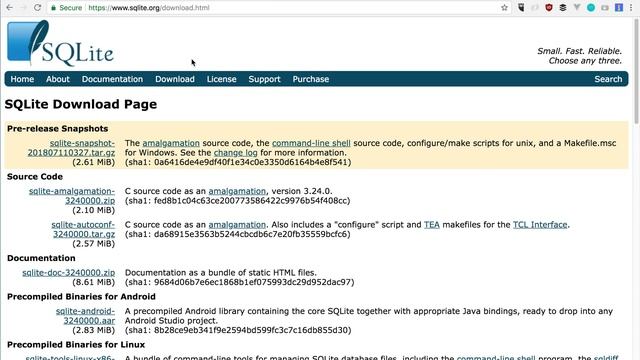This screenshot has width=640, height=360.
Task: Follow the amalgamation link beside version 3.24.0
Action: pyautogui.click(x=237, y=191)
